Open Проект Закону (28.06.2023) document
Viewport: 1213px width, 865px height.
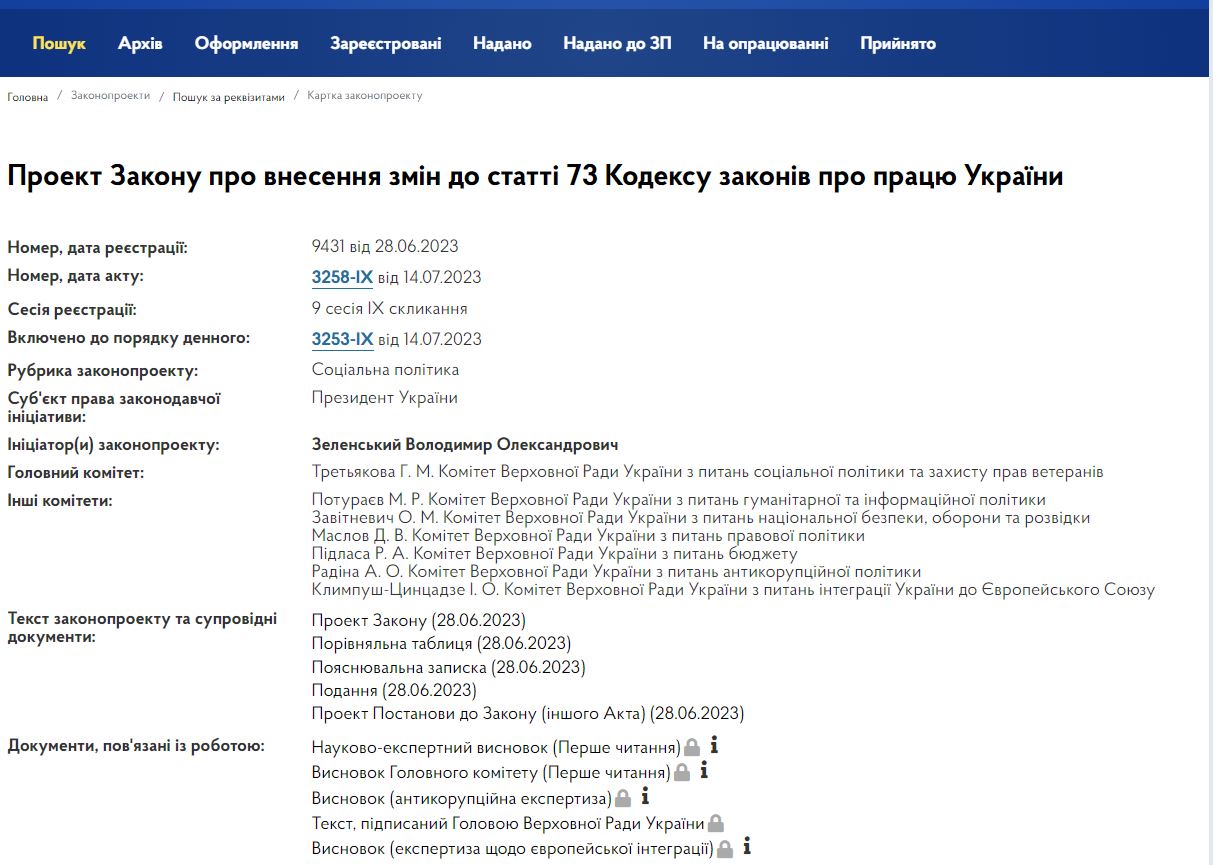418,620
